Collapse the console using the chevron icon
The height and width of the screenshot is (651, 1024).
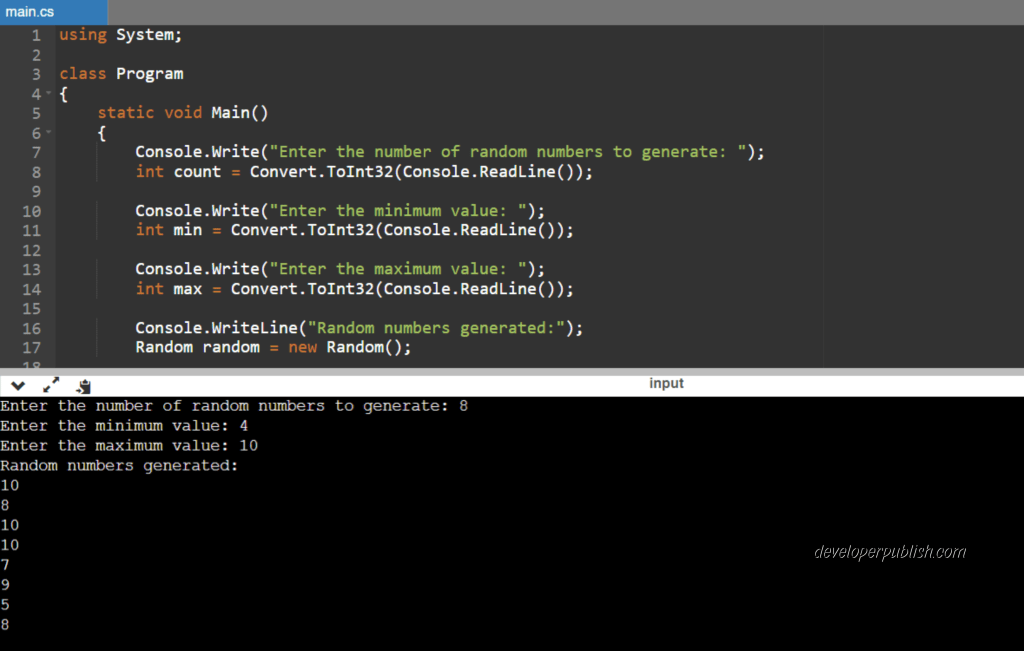(x=17, y=384)
